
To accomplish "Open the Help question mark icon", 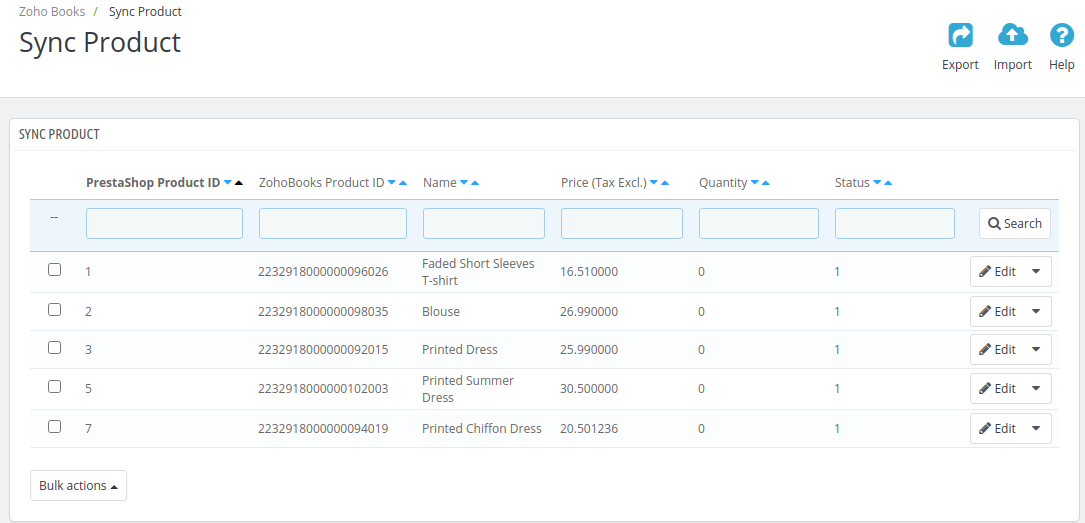I will click(x=1061, y=35).
